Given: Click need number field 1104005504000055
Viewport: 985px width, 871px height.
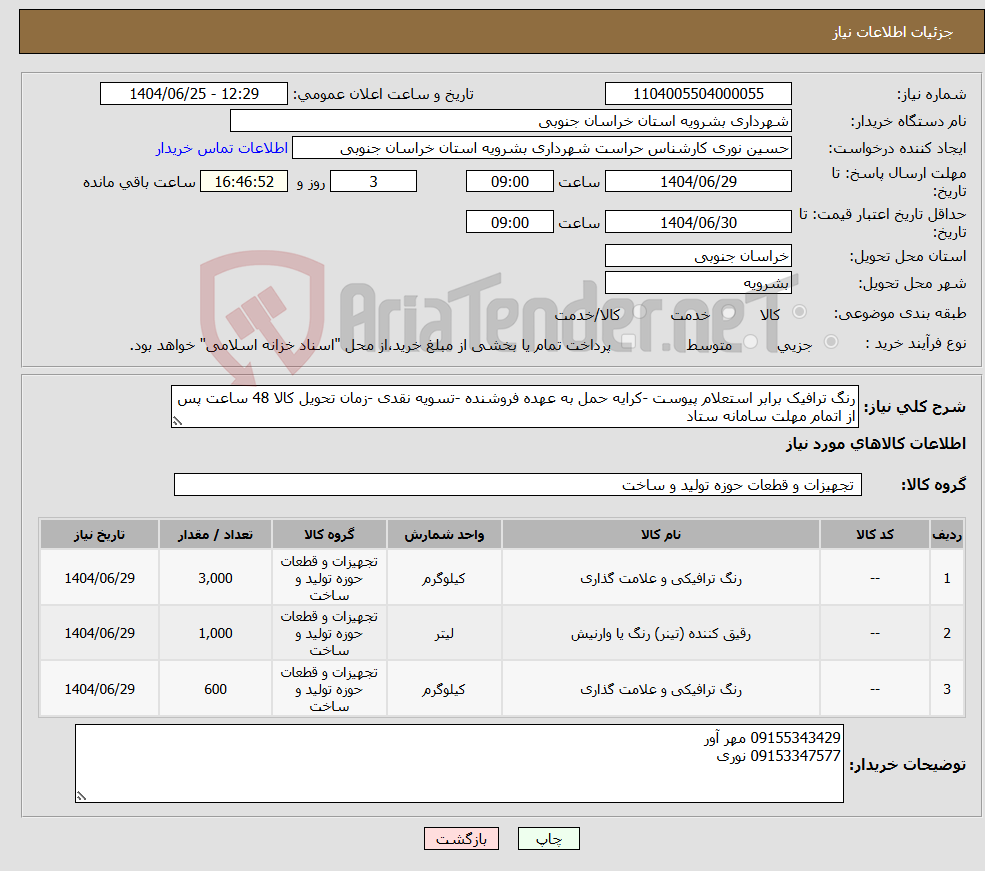Looking at the screenshot, I should (x=698, y=94).
